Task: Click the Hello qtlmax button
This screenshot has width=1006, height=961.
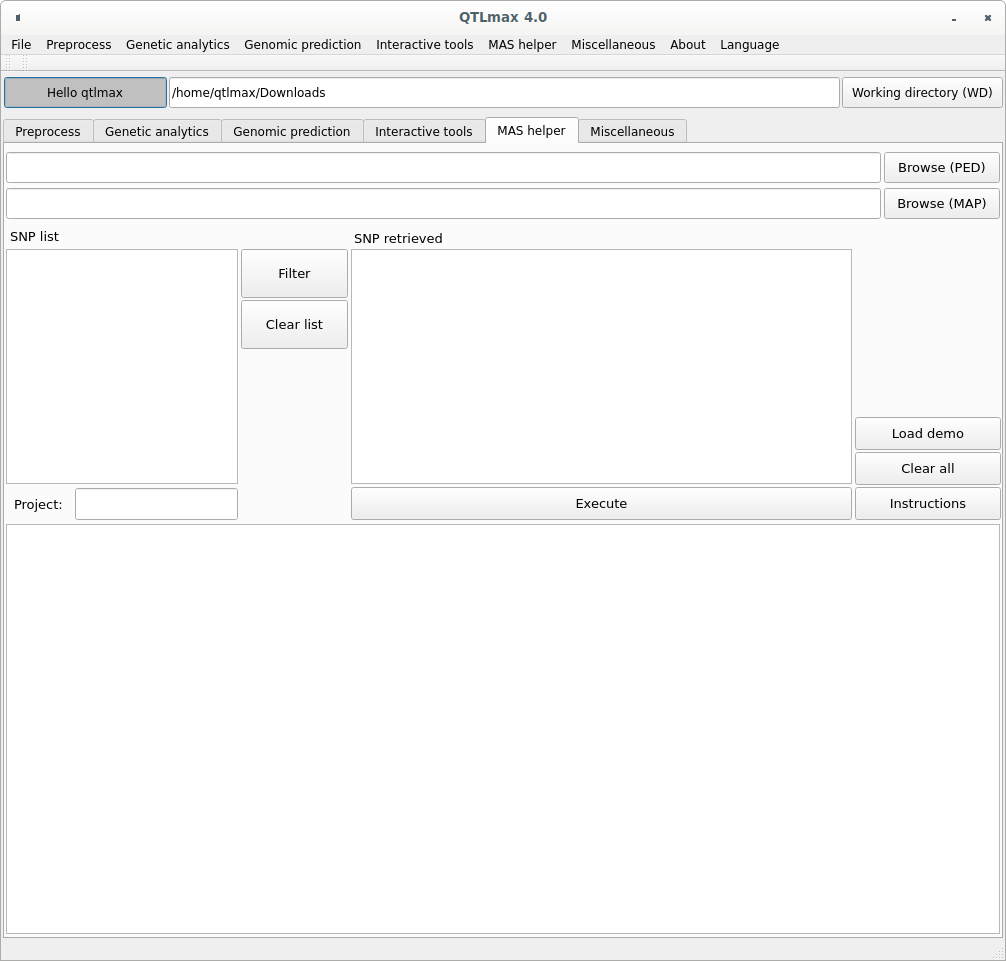Action: (x=85, y=93)
